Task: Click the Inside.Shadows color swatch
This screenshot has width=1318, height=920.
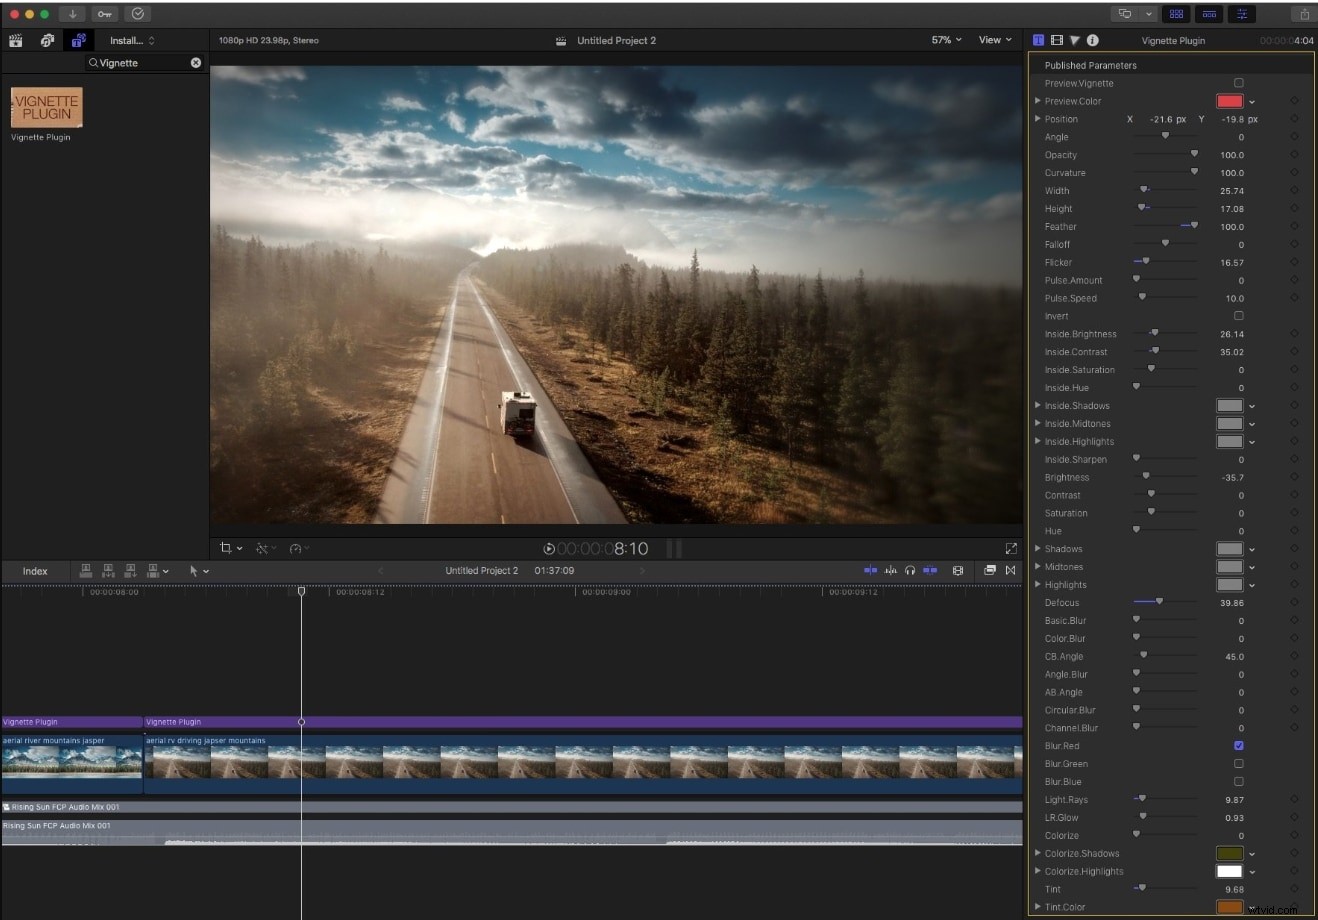Action: tap(1228, 405)
